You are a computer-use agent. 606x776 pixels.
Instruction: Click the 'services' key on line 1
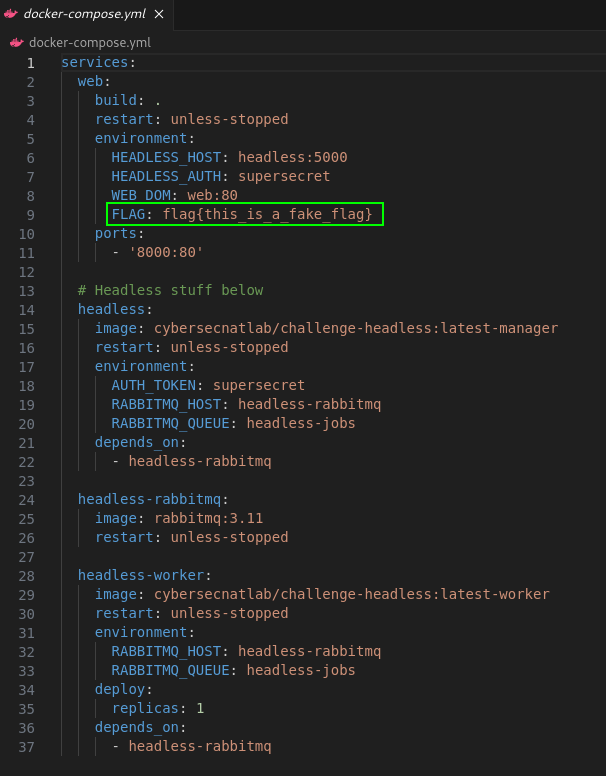[95, 62]
